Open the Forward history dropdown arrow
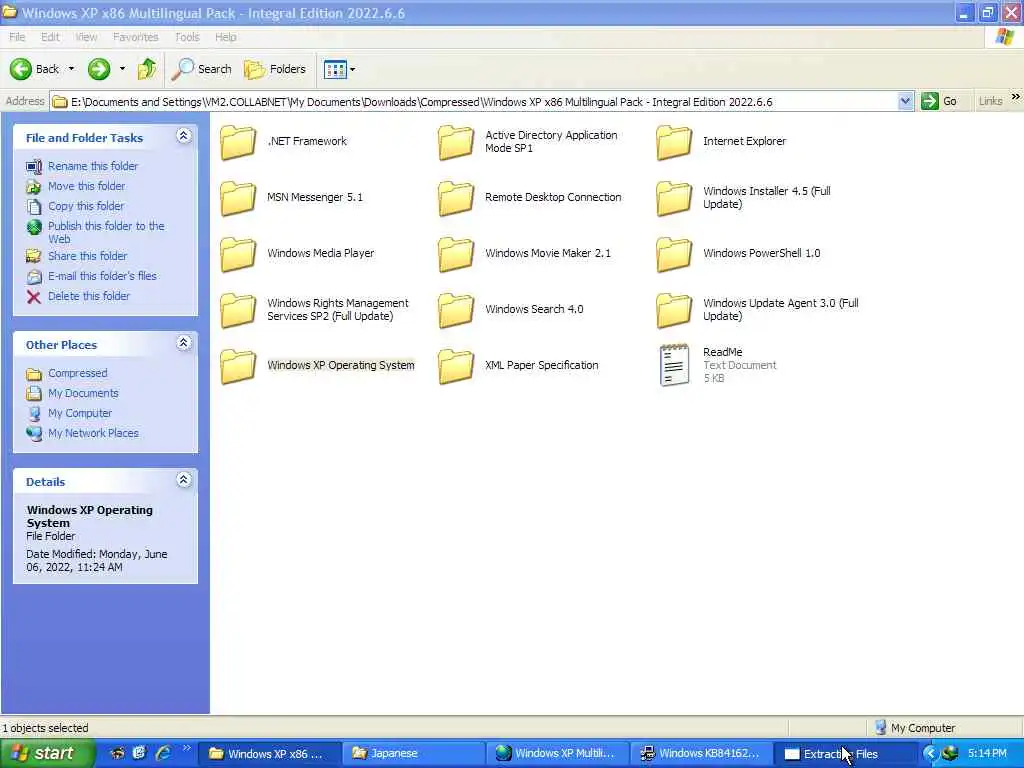The image size is (1024, 768). [x=121, y=69]
